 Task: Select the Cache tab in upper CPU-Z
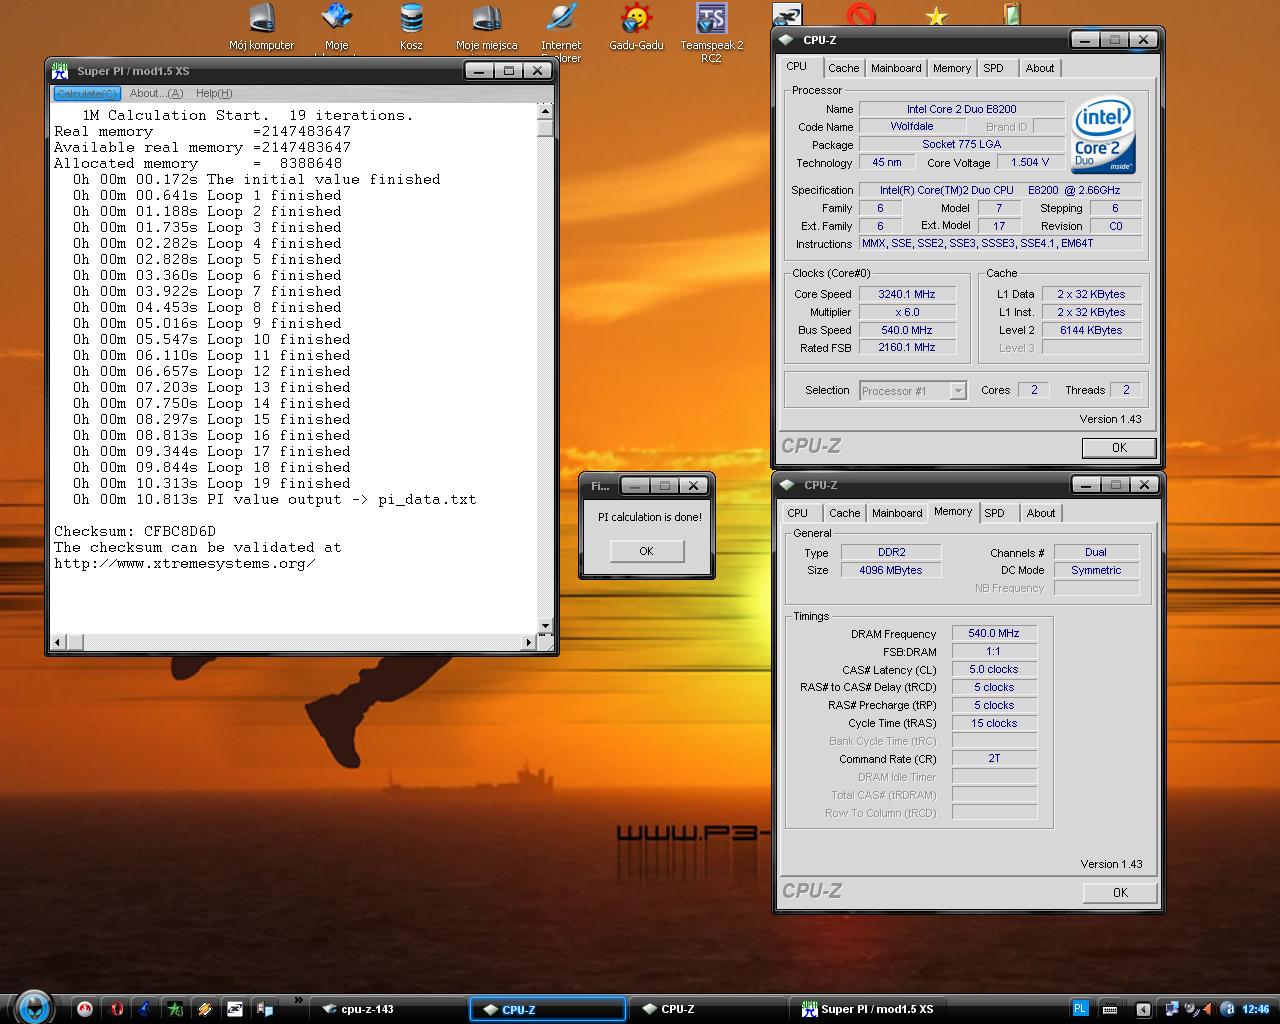[843, 68]
